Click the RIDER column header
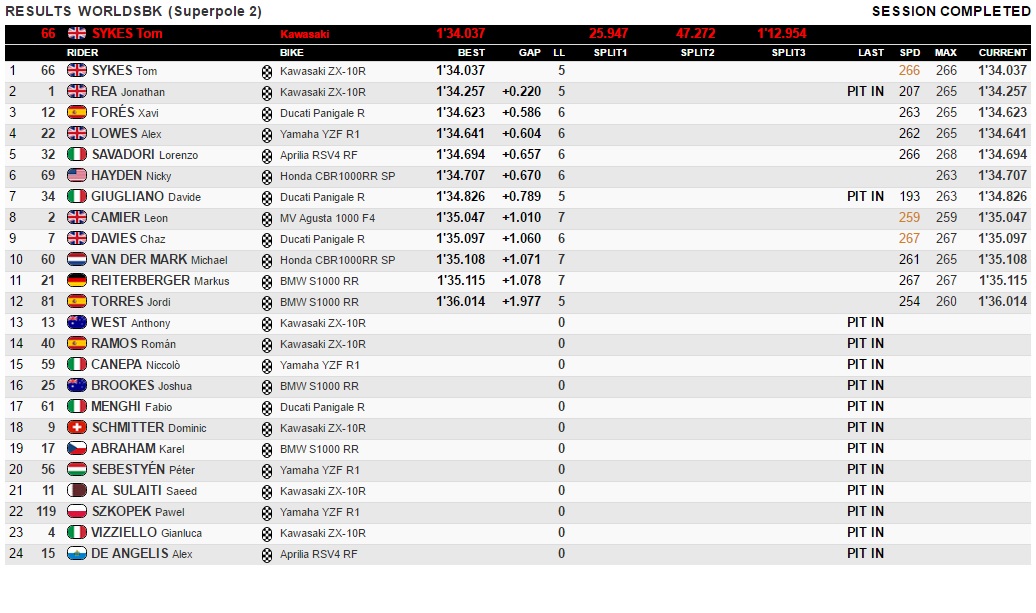 coord(83,53)
